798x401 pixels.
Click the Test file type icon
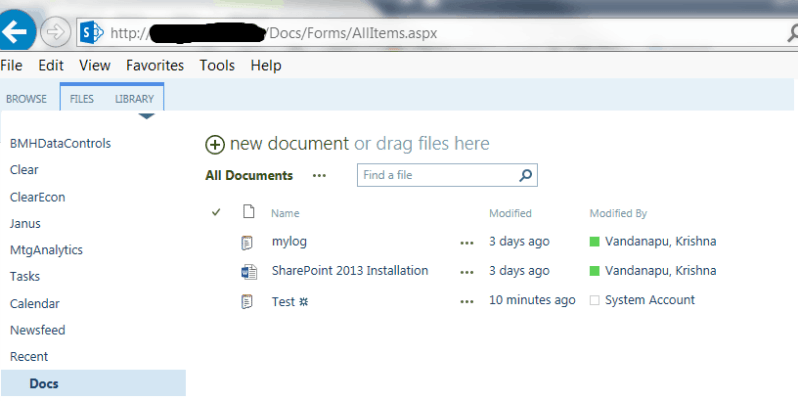[247, 302]
